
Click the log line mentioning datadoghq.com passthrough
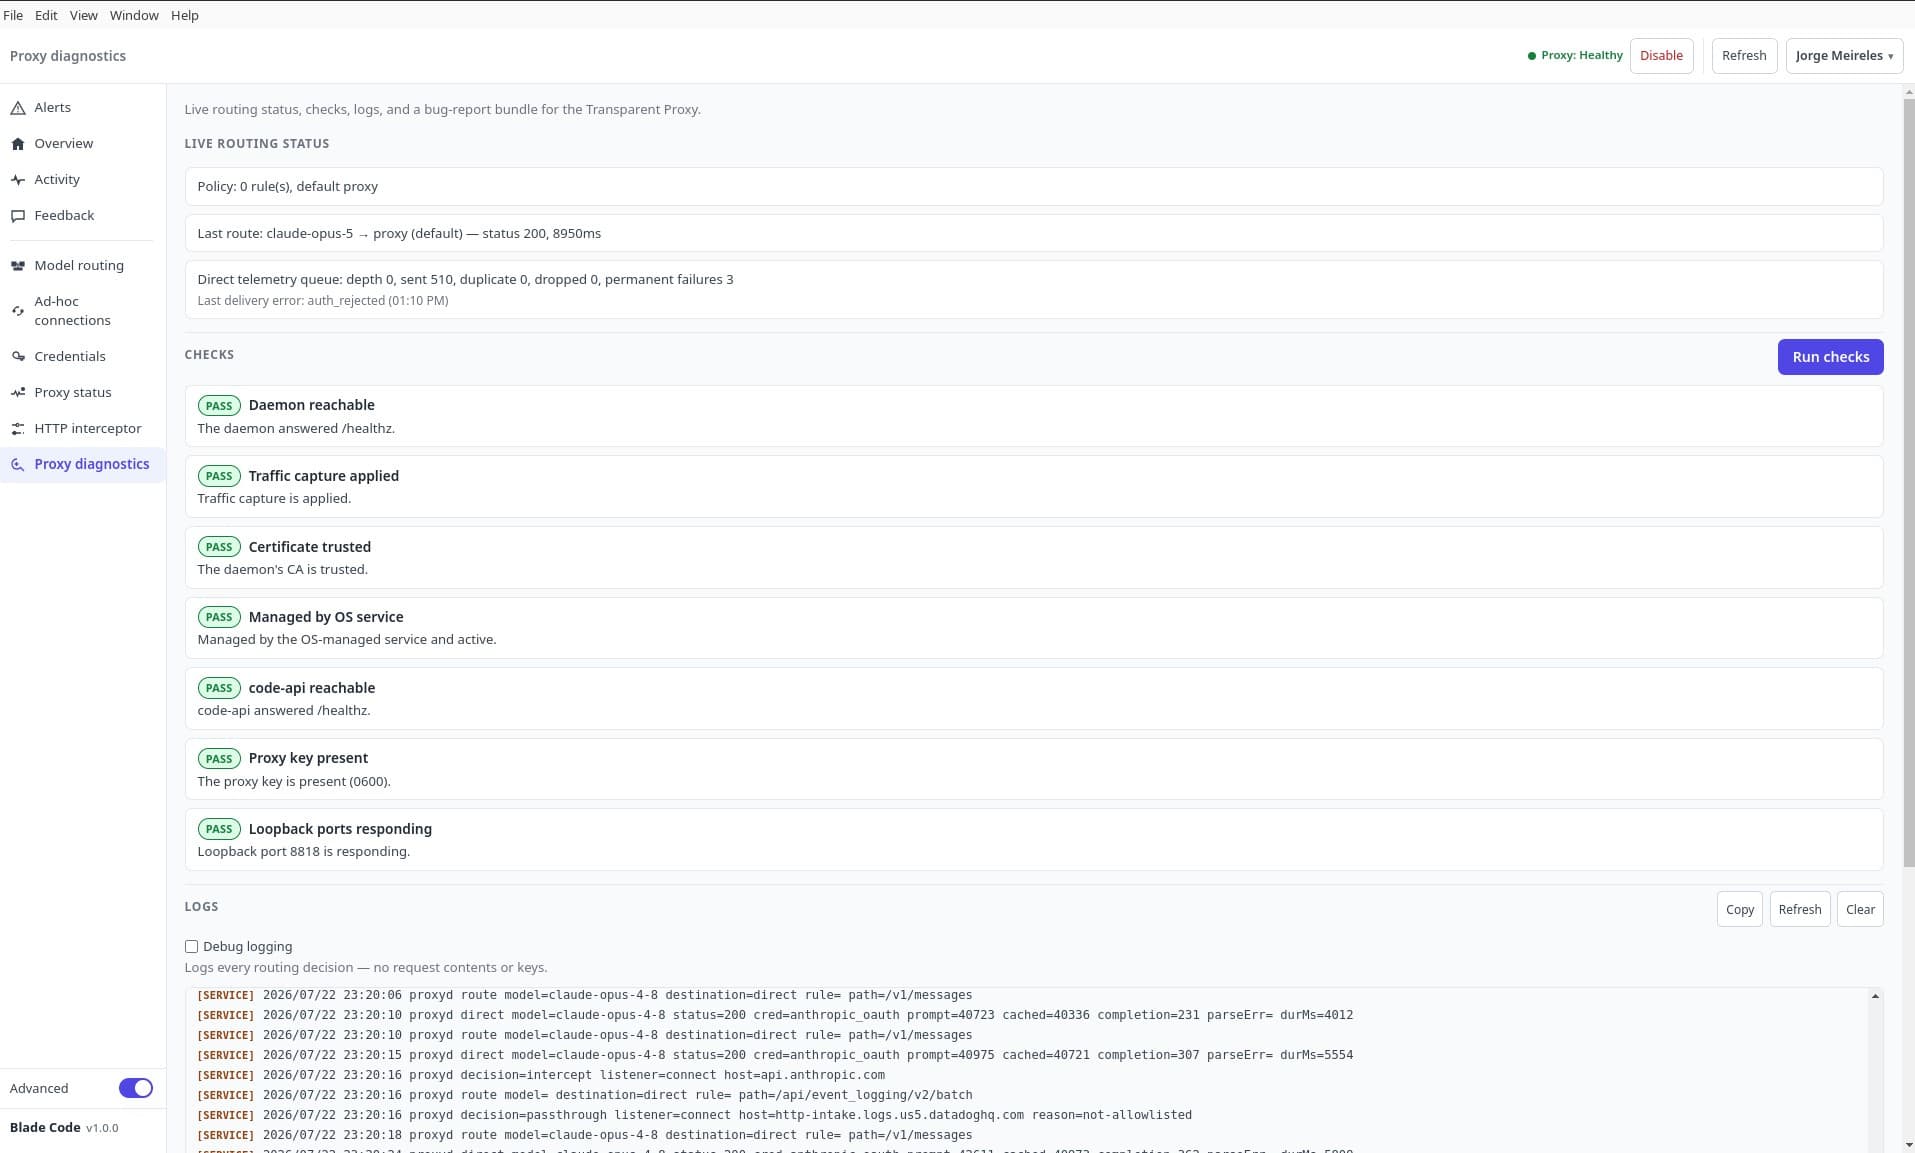tap(694, 1115)
